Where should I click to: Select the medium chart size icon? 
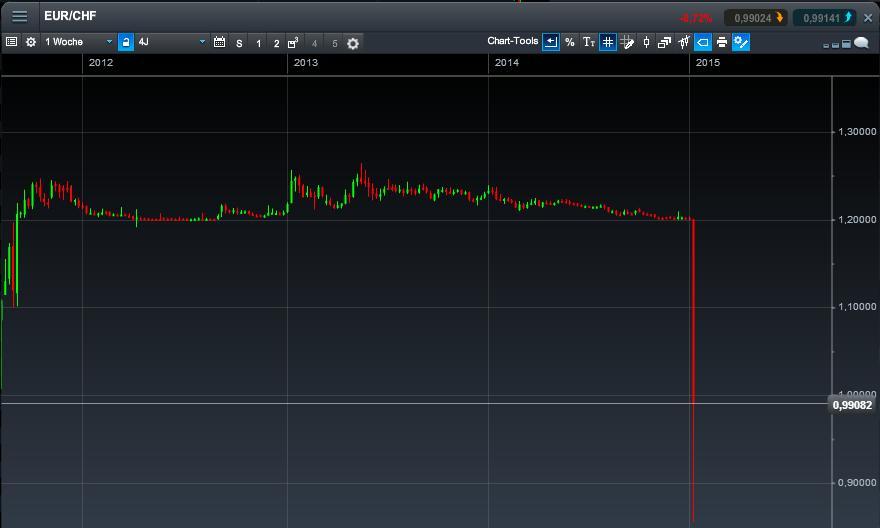[836, 45]
